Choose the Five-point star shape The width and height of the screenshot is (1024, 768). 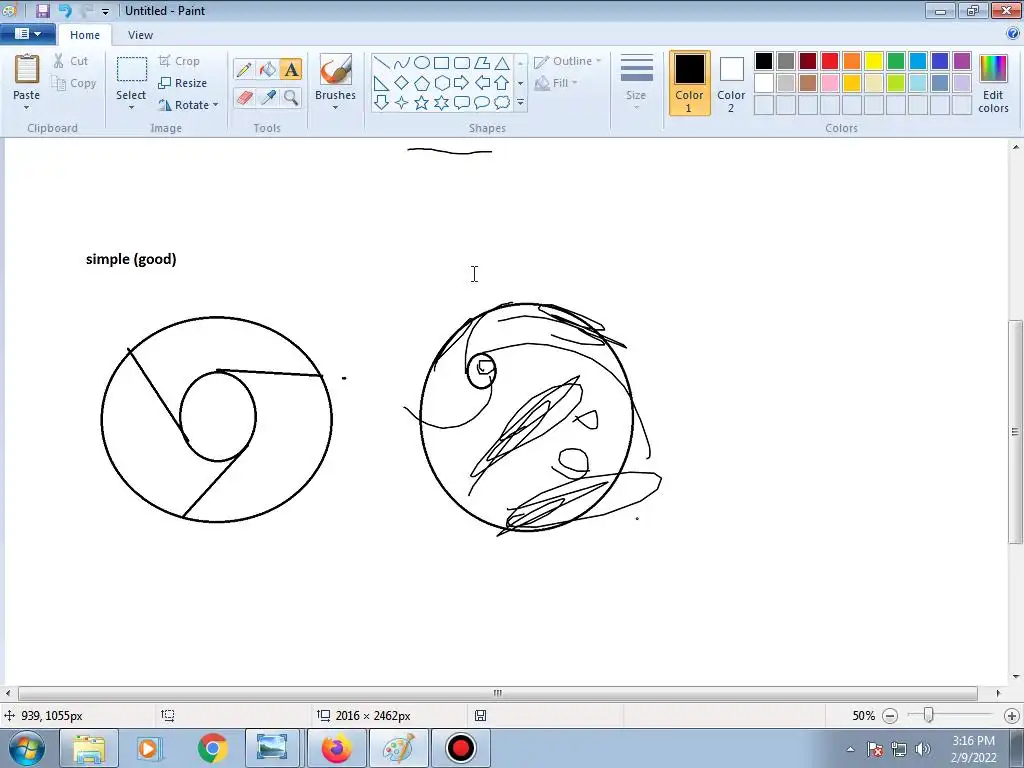click(422, 103)
